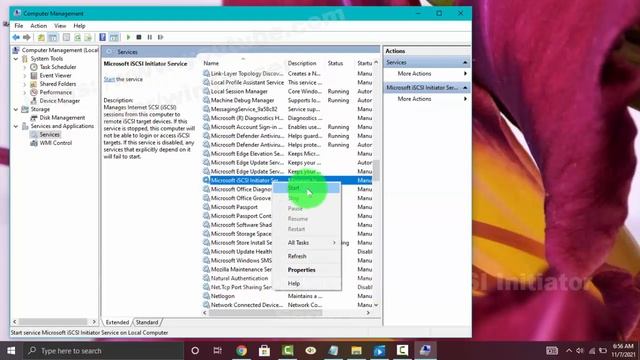Expand the Shared Folders node
Image resolution: width=640 pixels, height=360 pixels.
pos(24,84)
